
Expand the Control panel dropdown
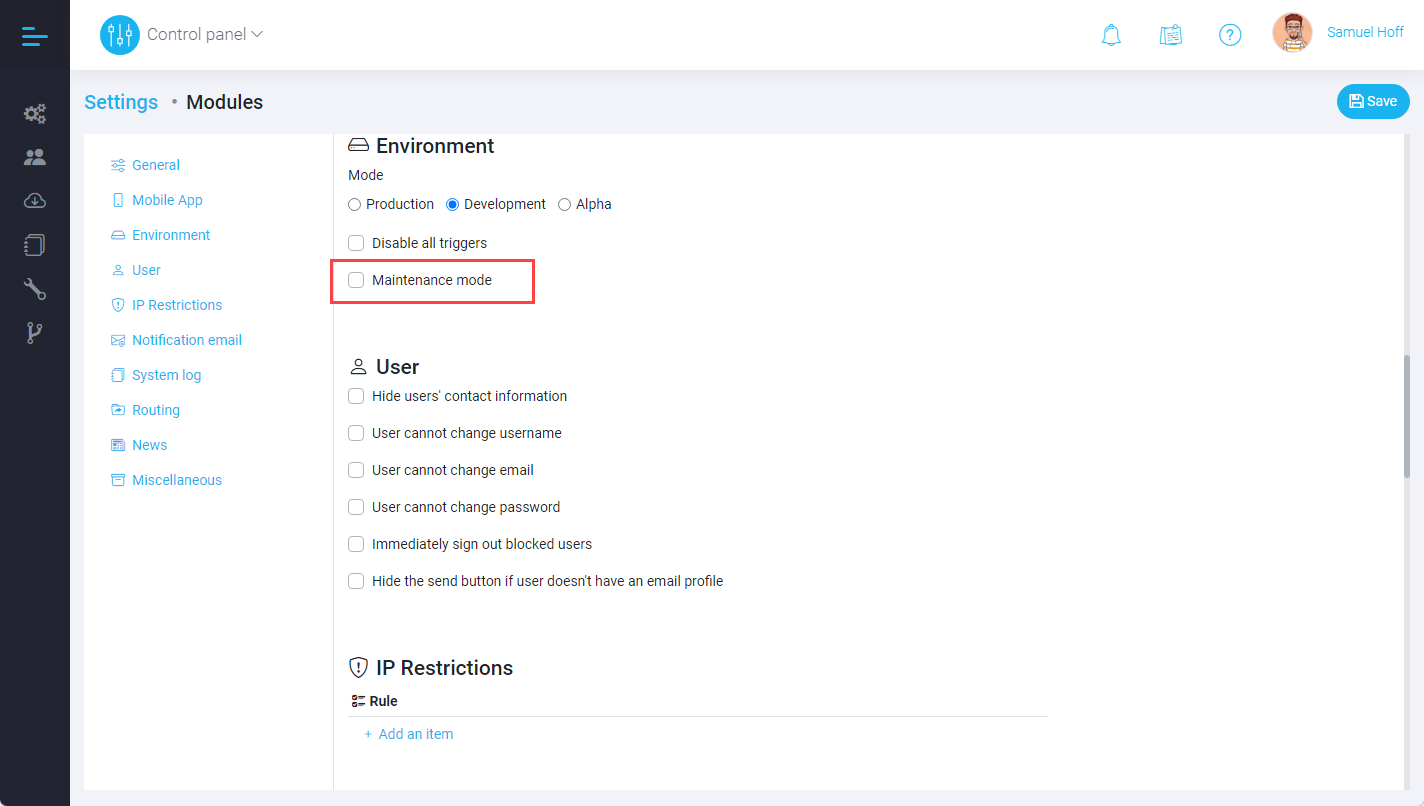[204, 34]
